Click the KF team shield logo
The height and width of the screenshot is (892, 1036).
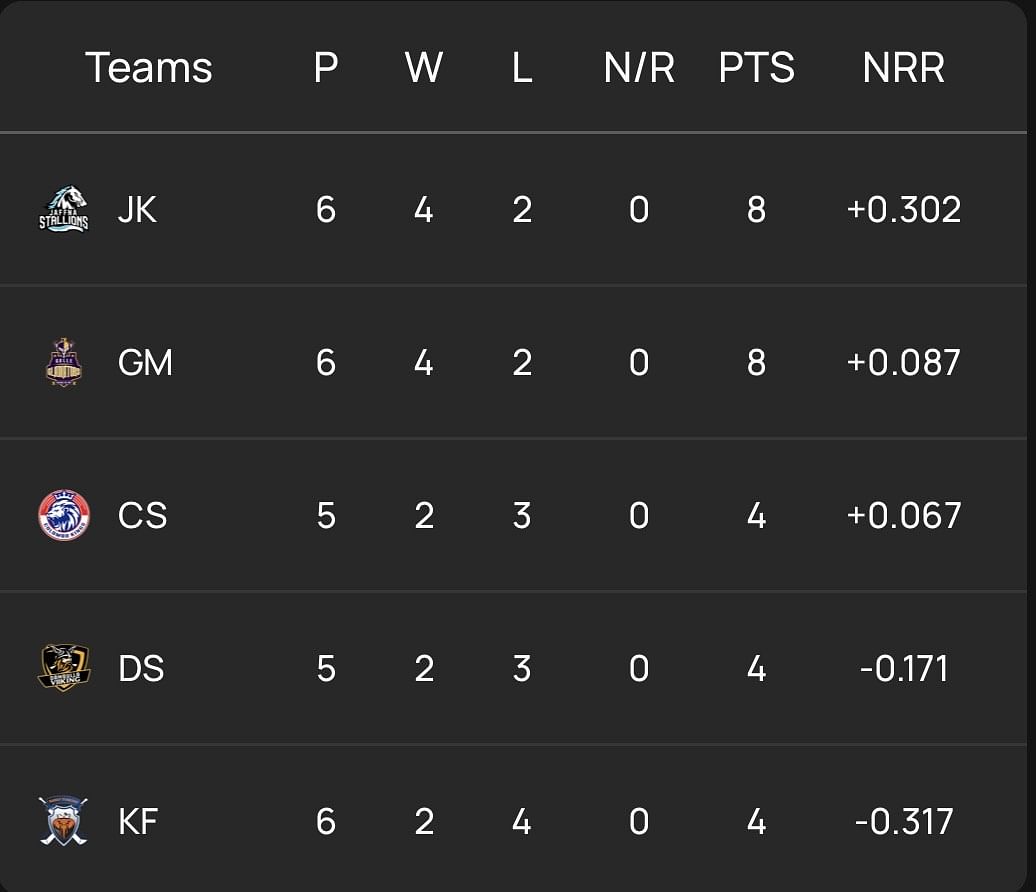click(x=64, y=821)
